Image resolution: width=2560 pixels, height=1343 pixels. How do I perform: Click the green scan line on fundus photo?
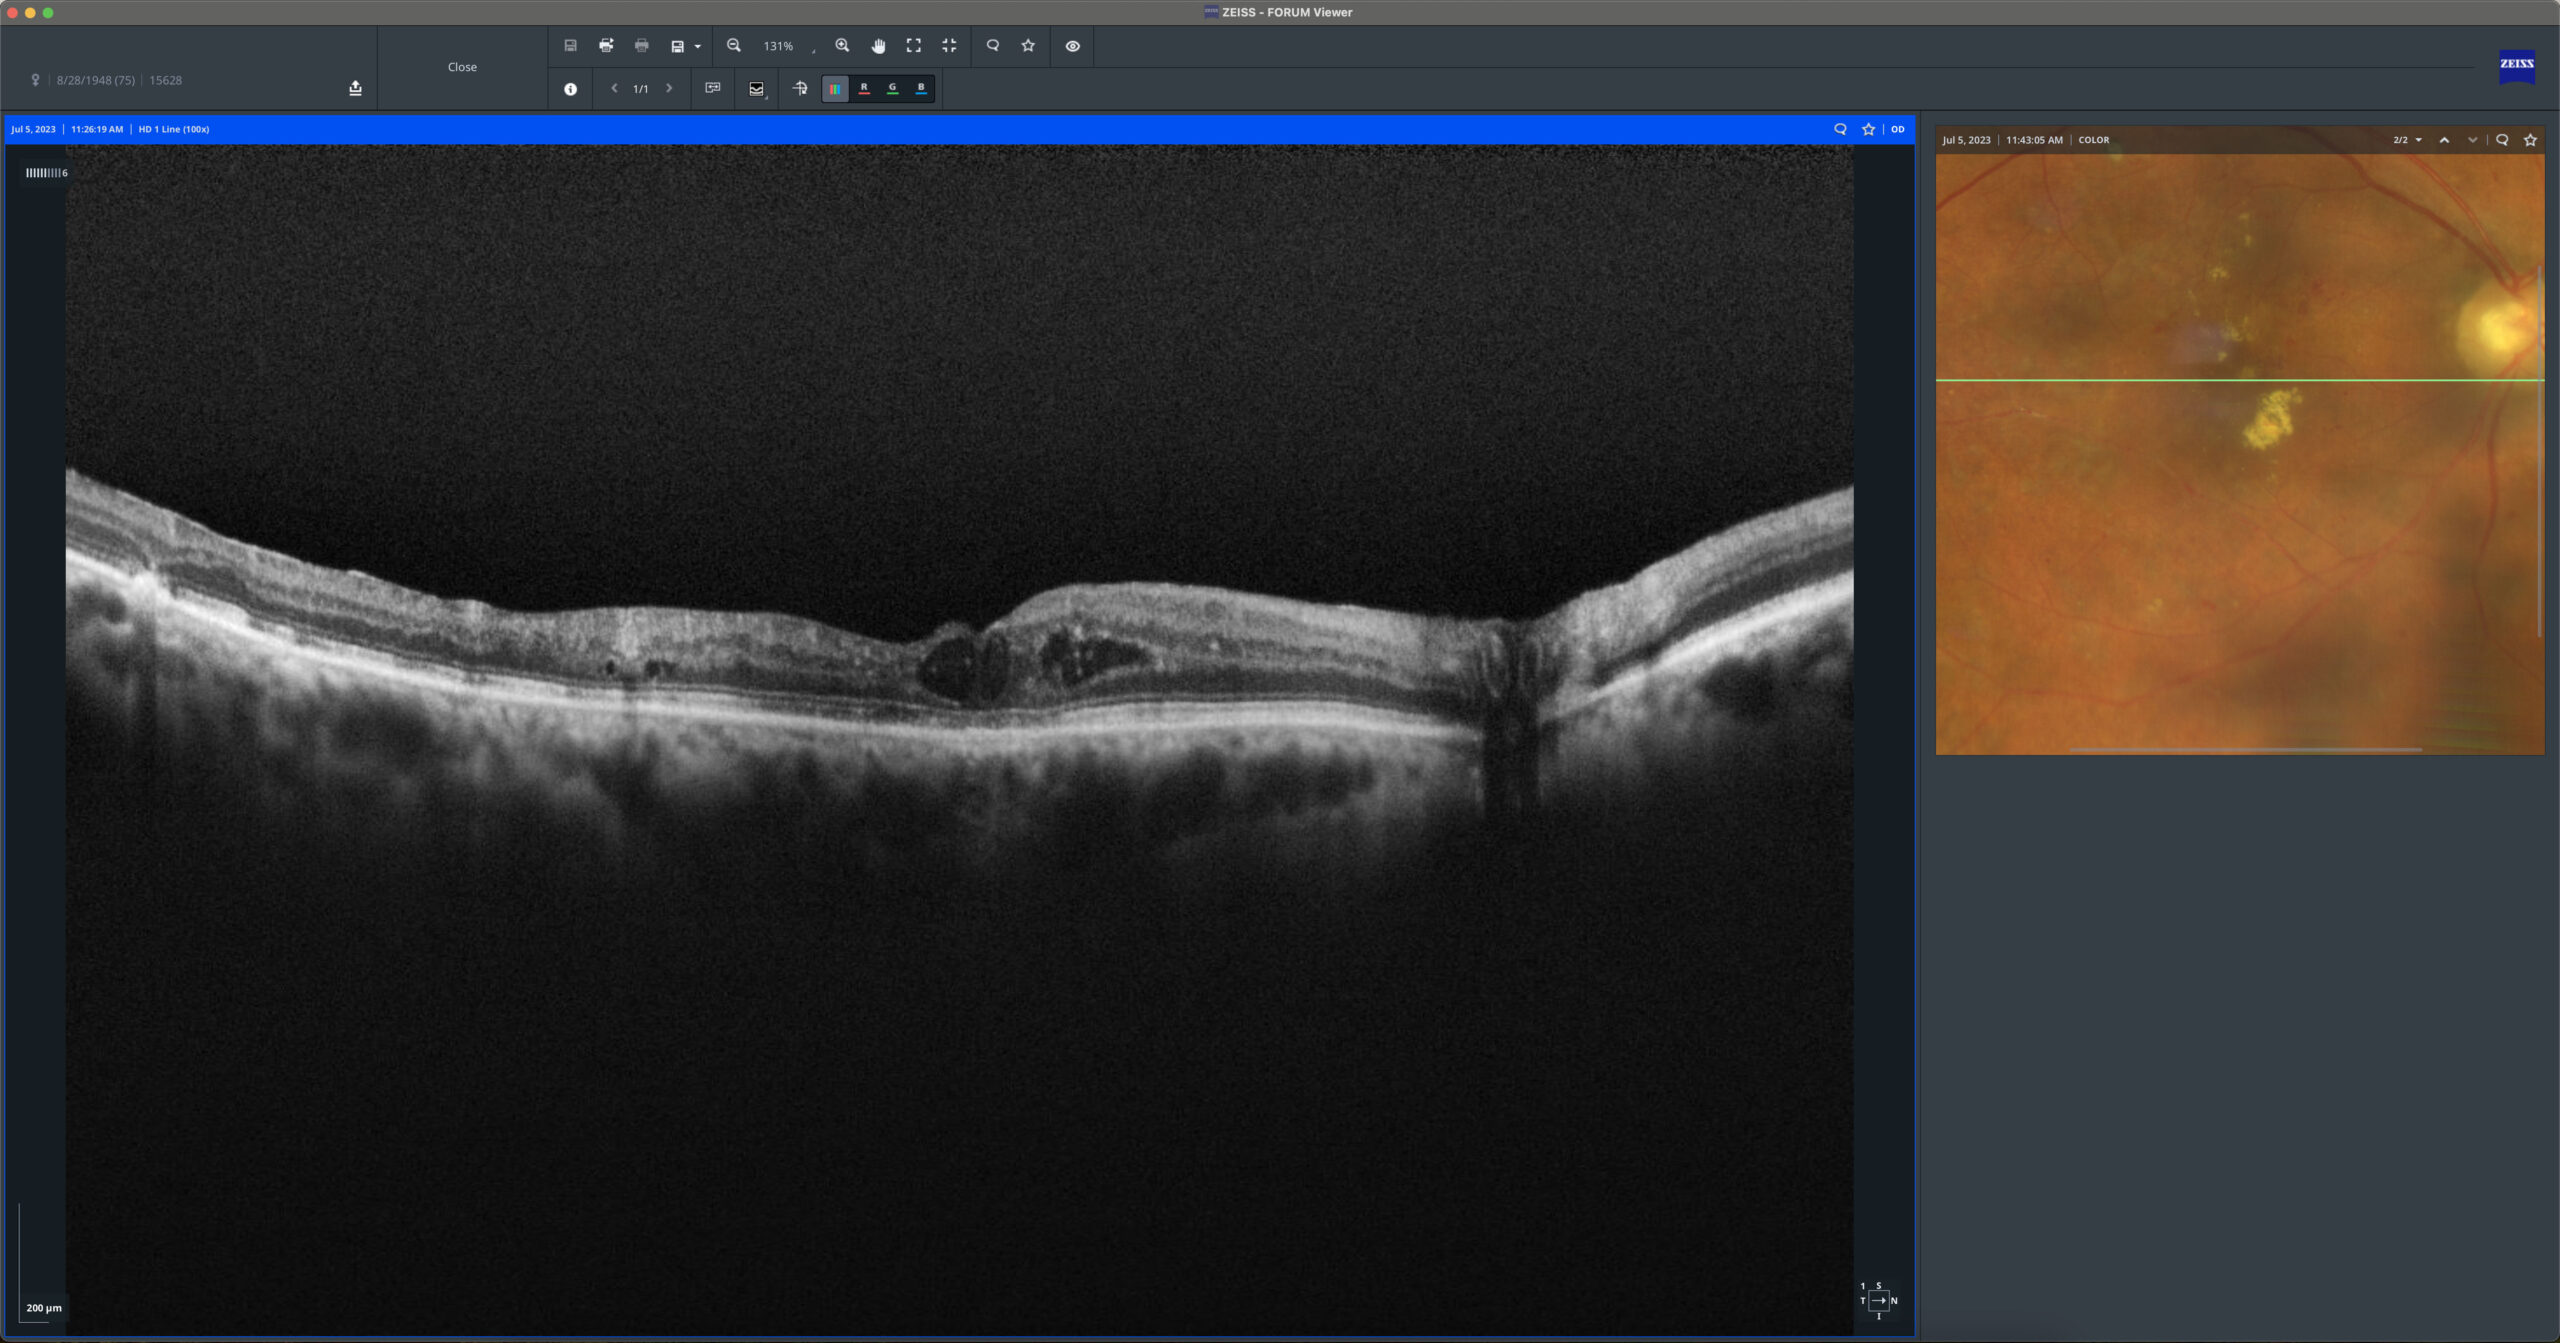(2240, 380)
